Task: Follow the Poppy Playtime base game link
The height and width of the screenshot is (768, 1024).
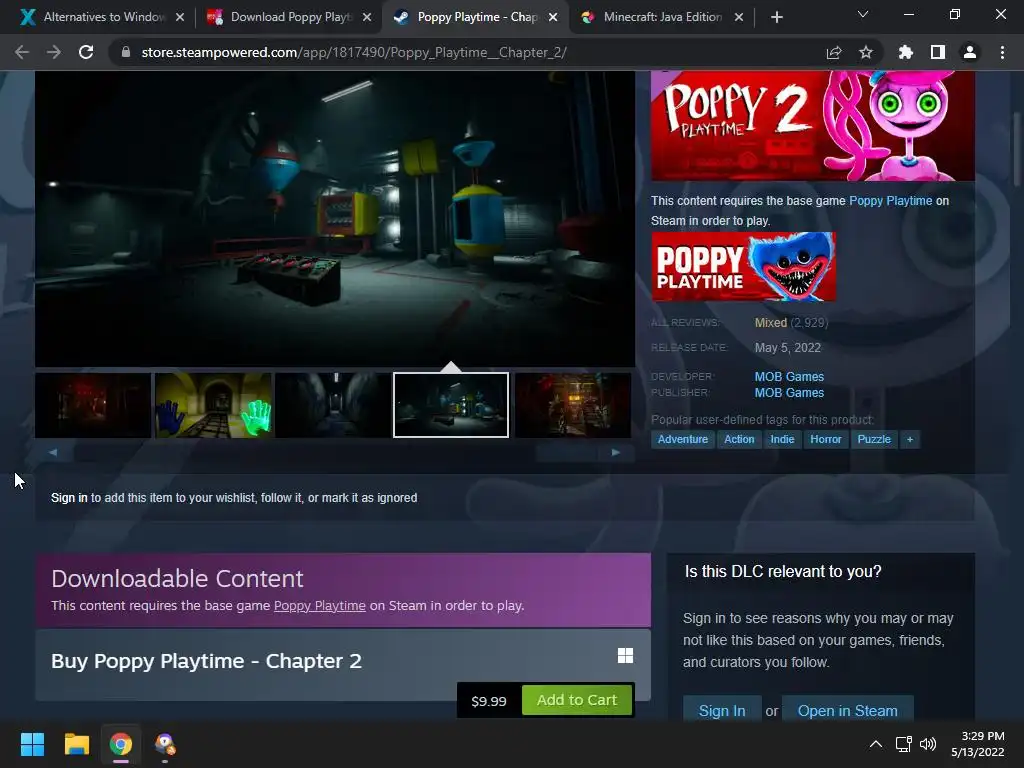Action: [890, 200]
